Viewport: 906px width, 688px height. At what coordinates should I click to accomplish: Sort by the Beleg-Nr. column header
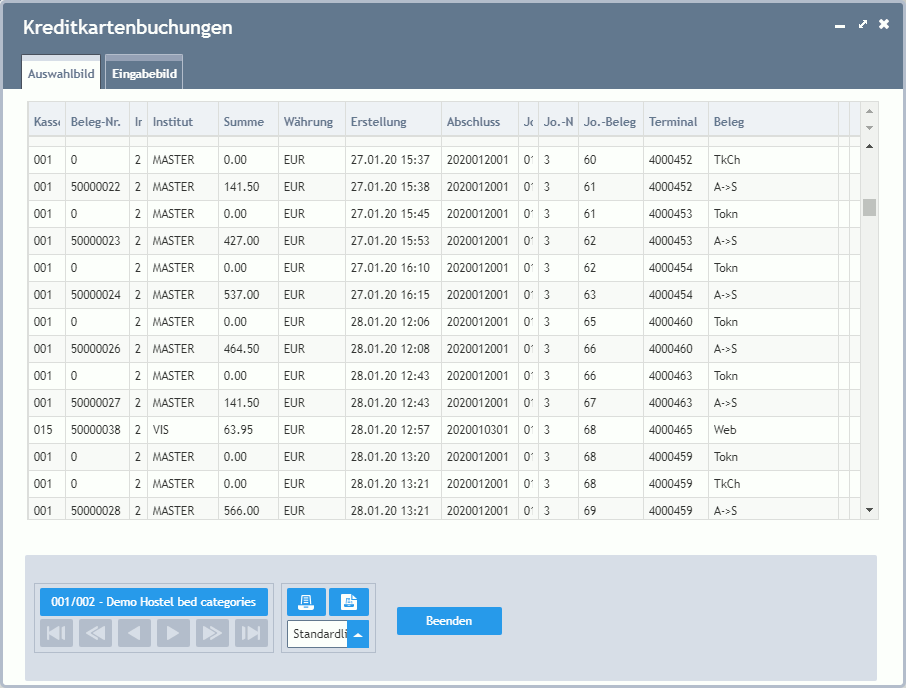click(x=97, y=122)
